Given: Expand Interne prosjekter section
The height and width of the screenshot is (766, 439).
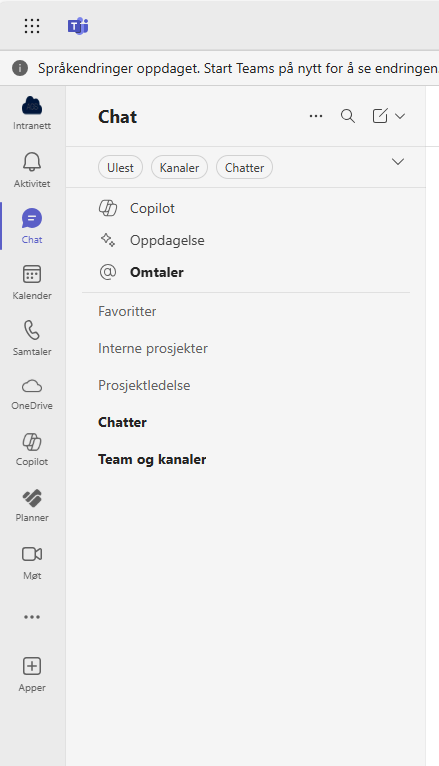Looking at the screenshot, I should [153, 348].
